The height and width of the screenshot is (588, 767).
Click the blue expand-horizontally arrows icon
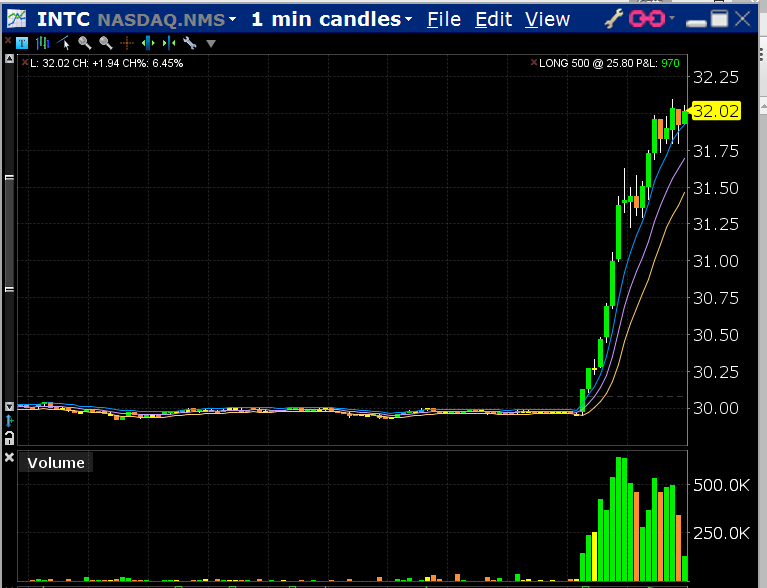tap(148, 42)
